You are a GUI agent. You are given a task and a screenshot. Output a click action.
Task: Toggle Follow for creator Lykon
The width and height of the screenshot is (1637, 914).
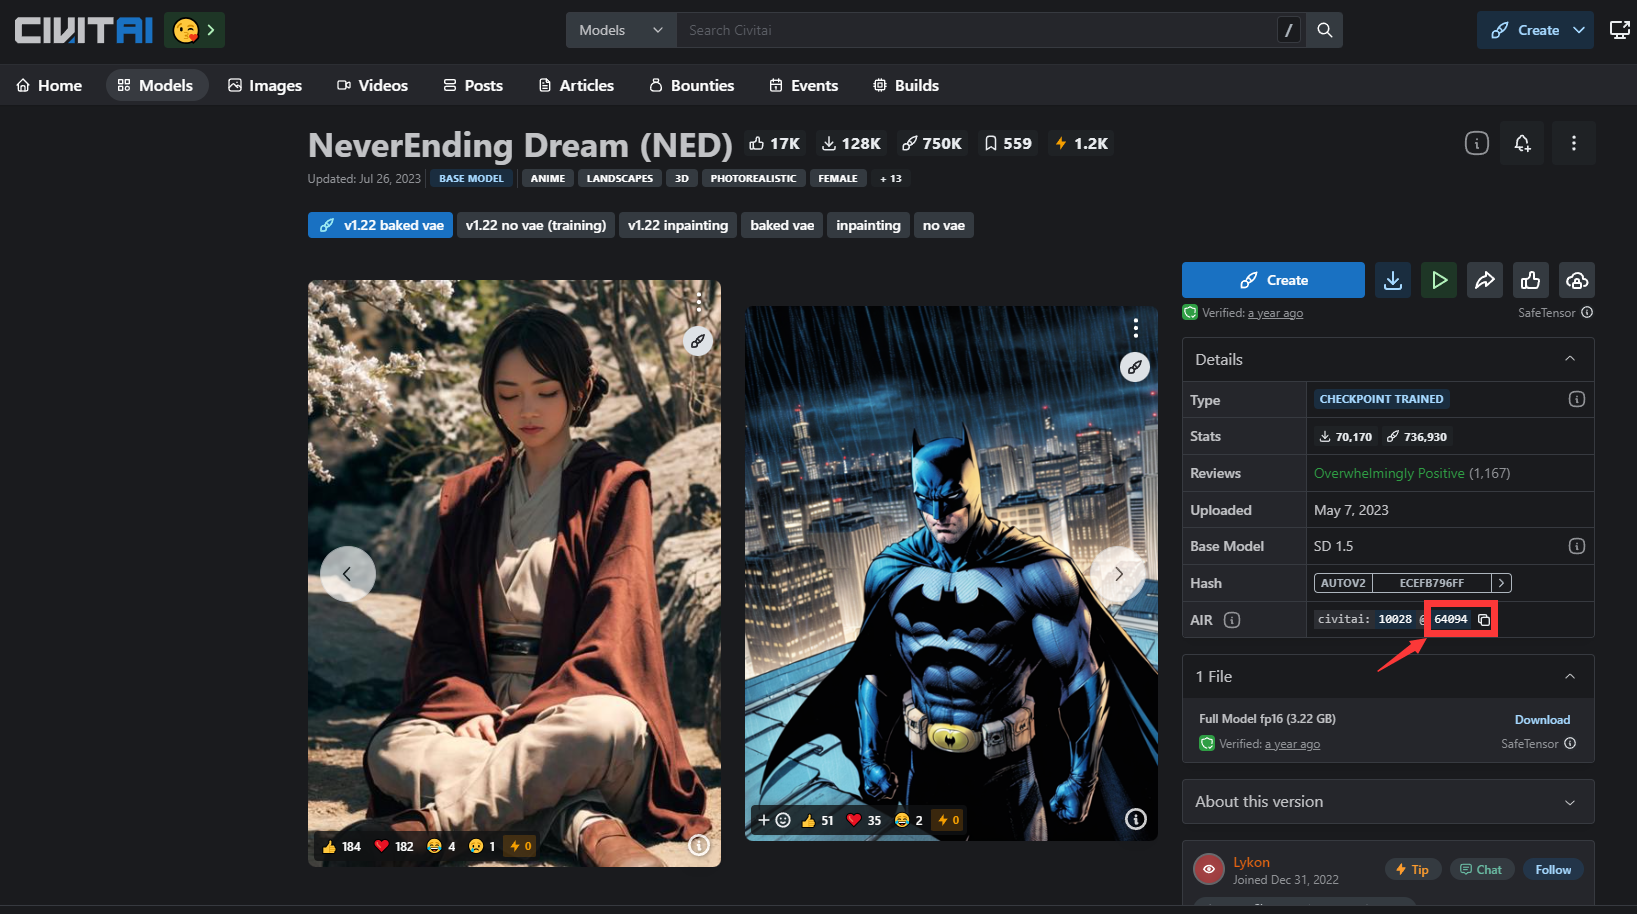tap(1552, 869)
